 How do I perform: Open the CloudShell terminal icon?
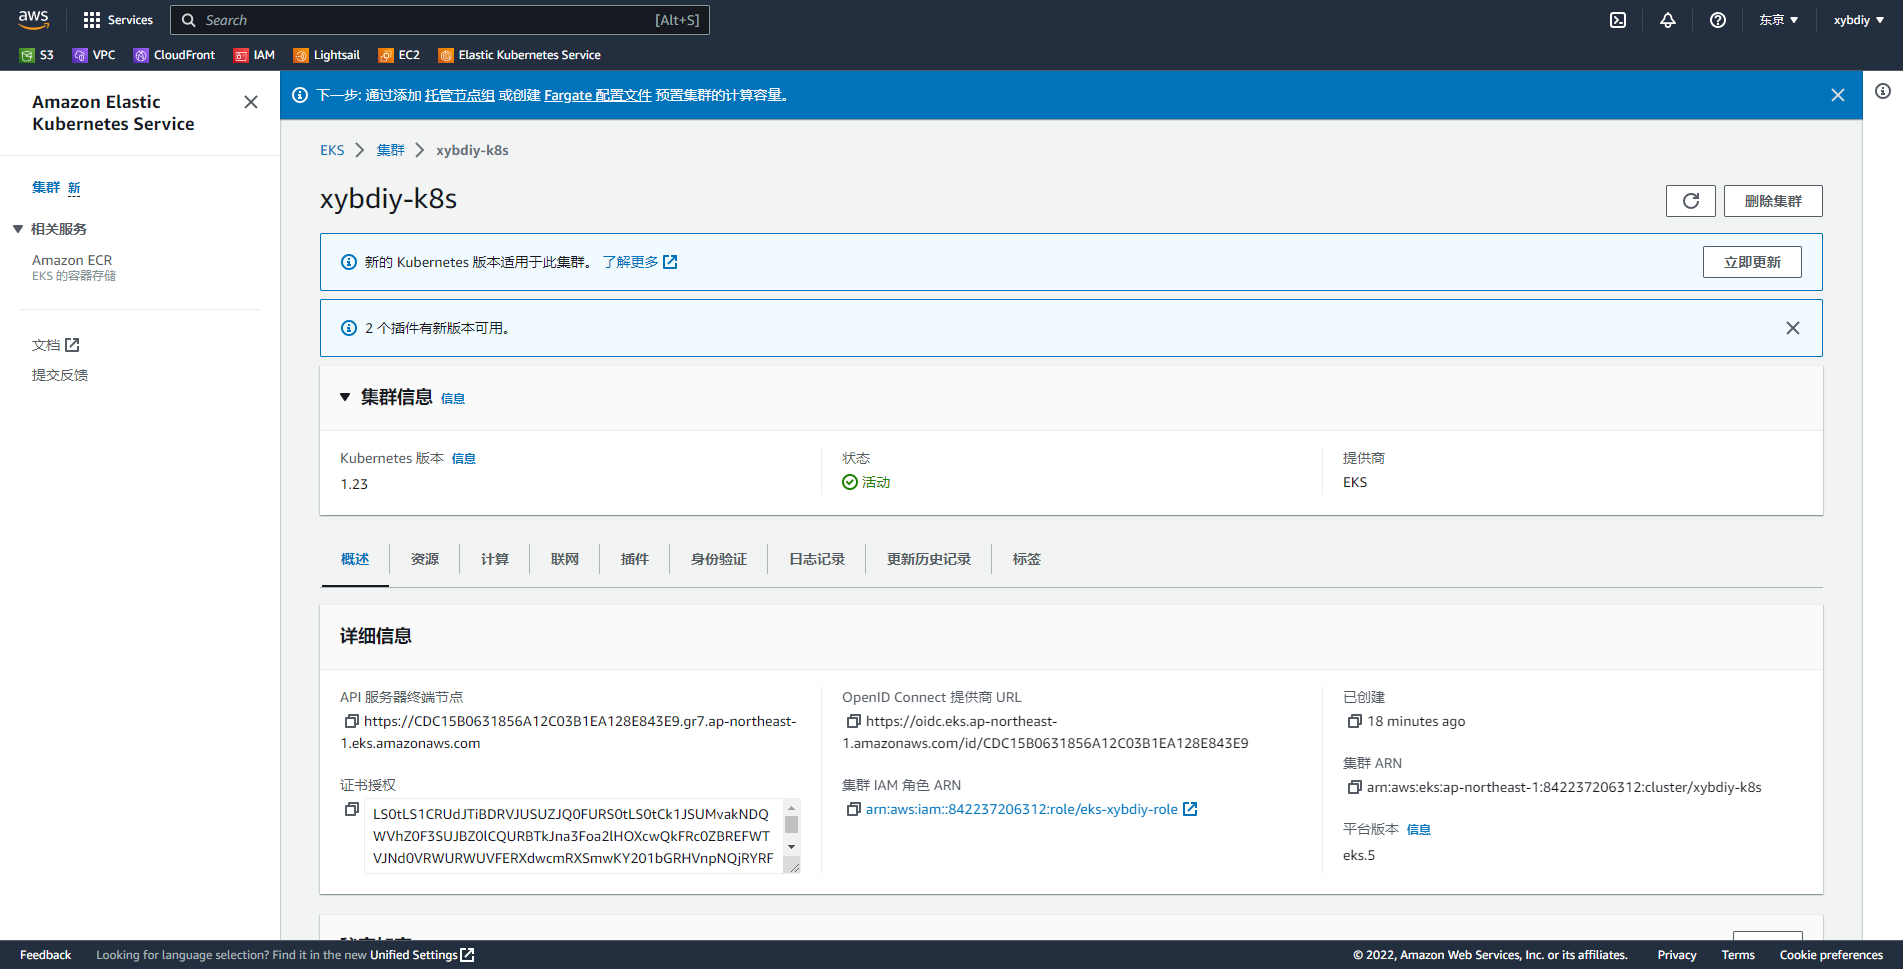coord(1618,20)
